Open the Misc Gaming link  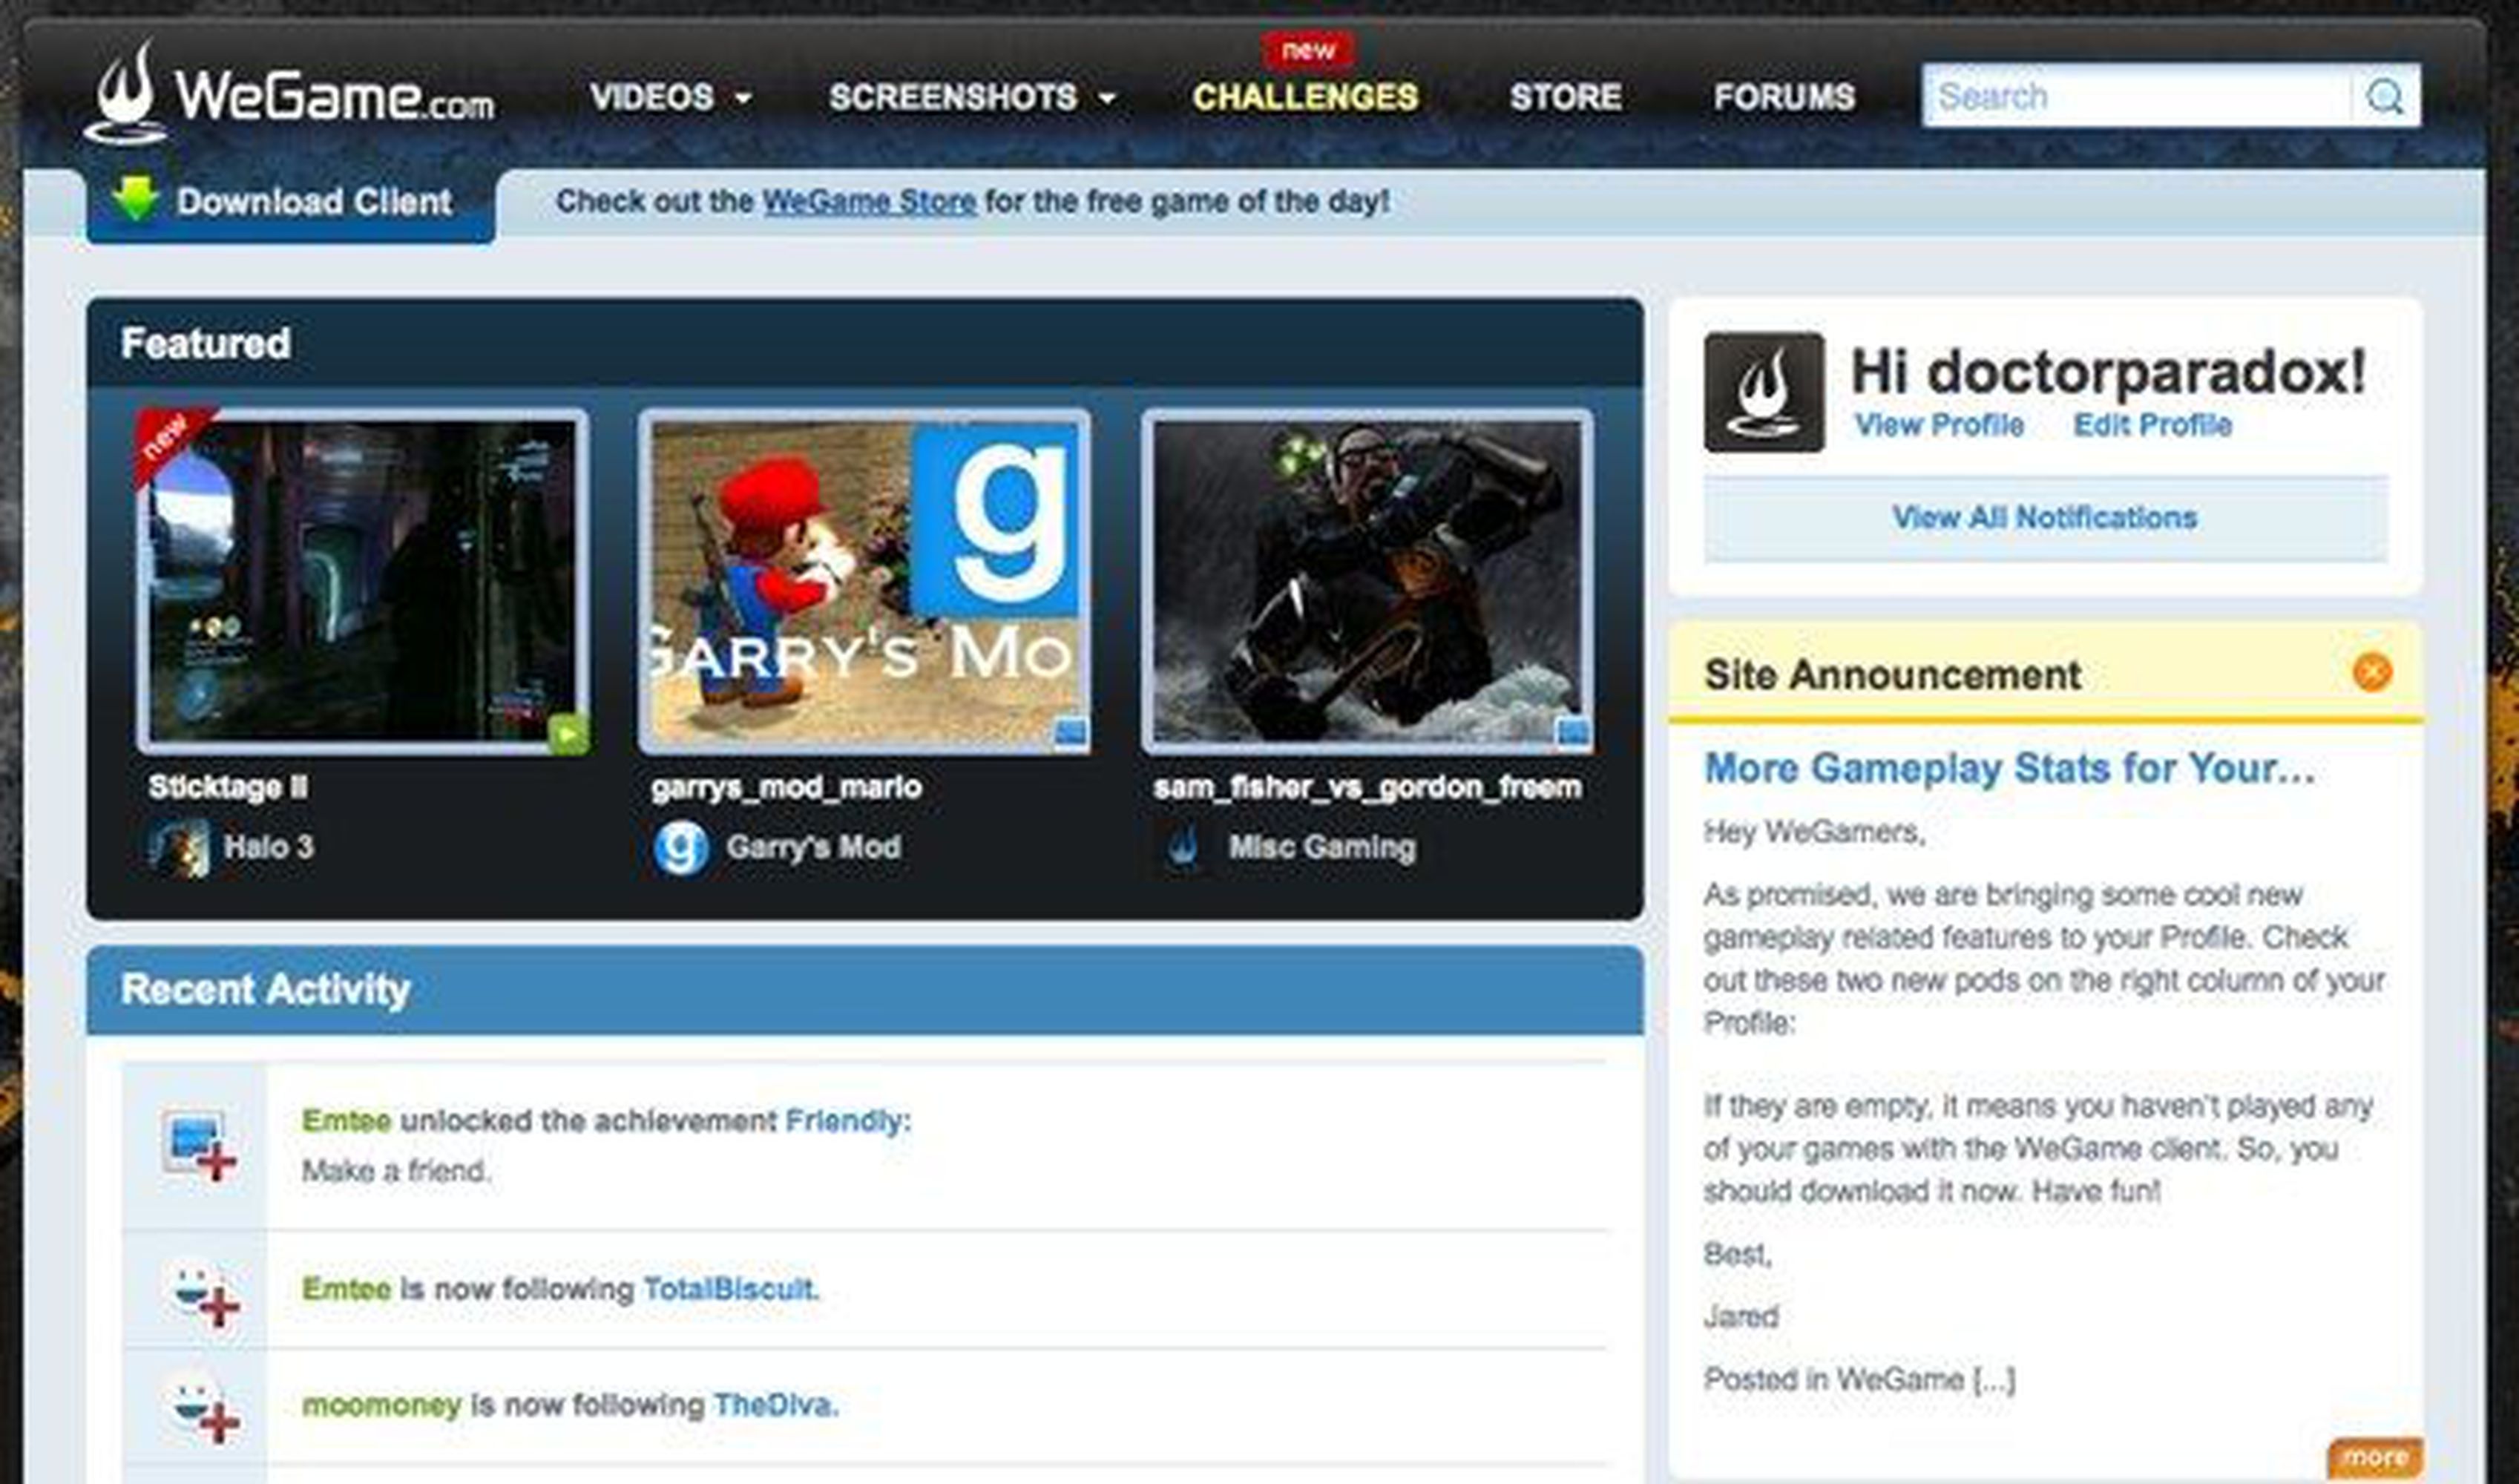(x=1321, y=847)
